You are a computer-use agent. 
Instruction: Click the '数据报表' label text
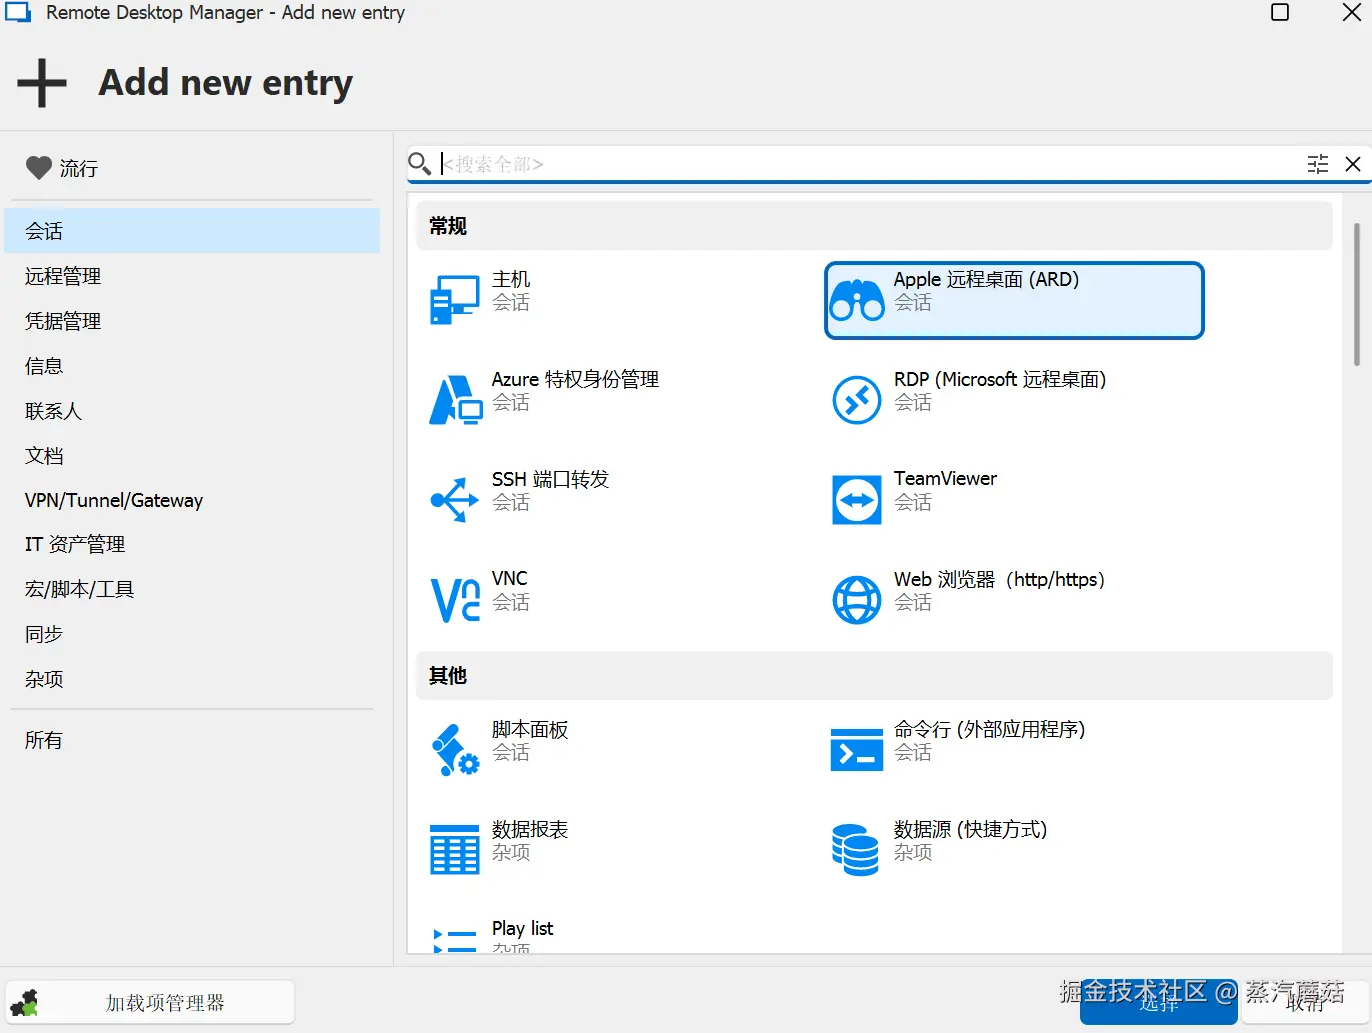click(x=530, y=830)
